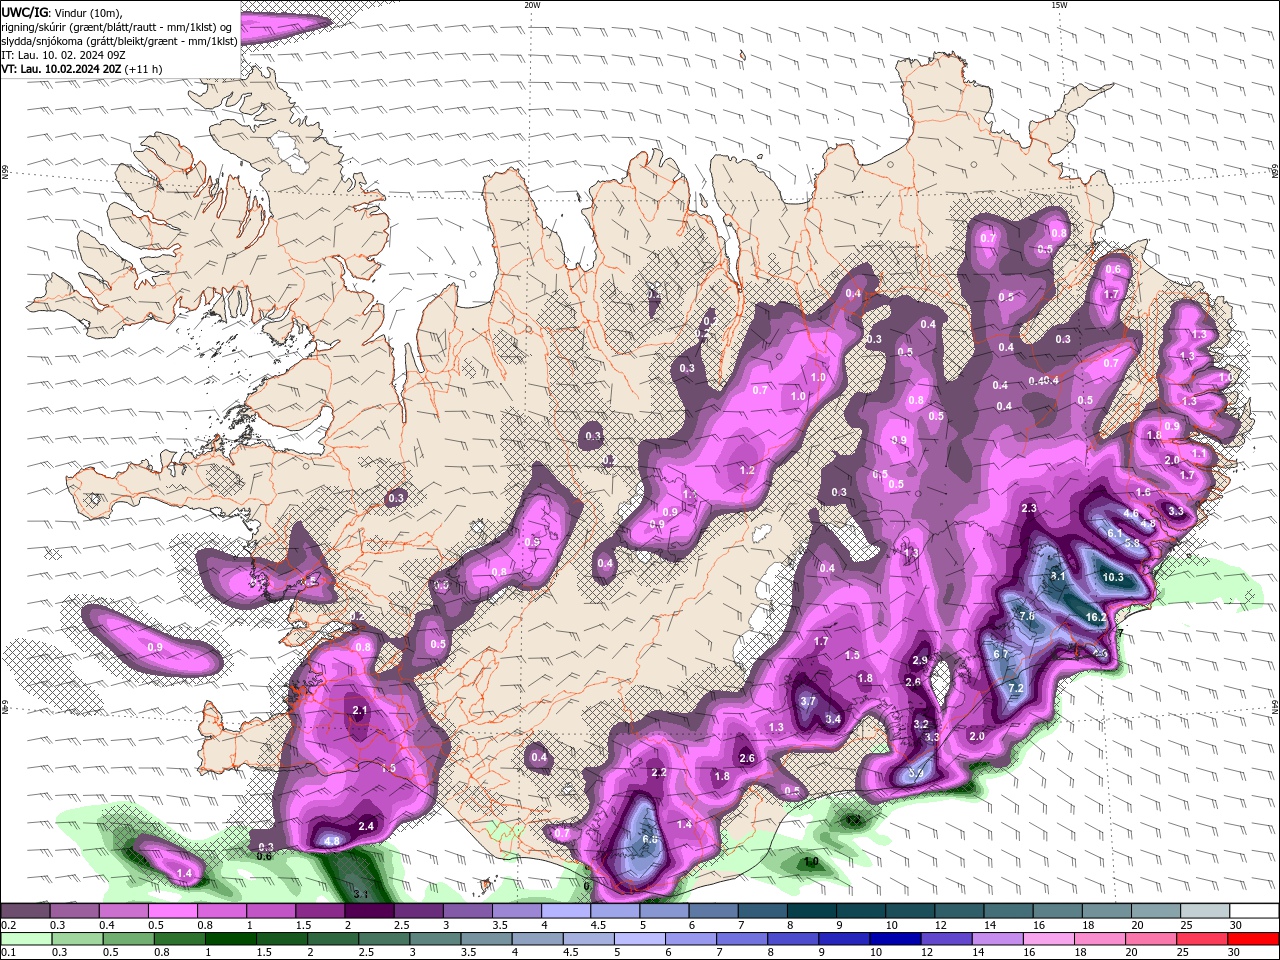Click the '20W' longitude label

532,5
